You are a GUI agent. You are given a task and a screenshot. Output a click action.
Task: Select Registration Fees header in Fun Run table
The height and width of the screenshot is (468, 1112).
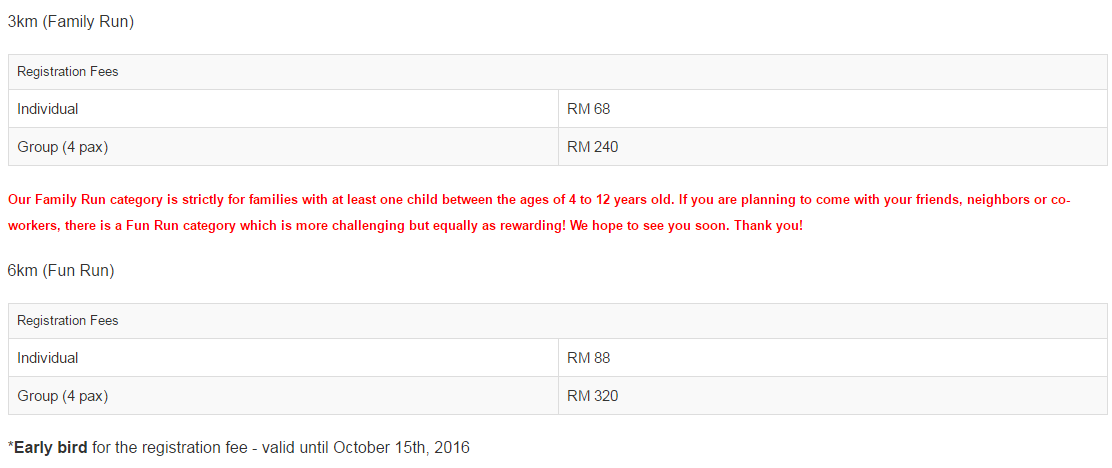tap(67, 321)
